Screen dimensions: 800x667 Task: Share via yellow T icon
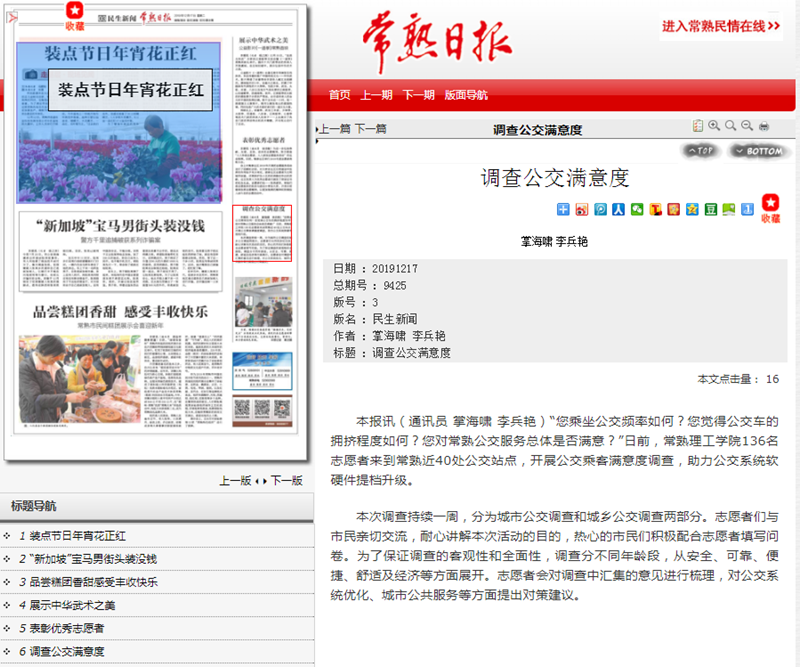[656, 209]
